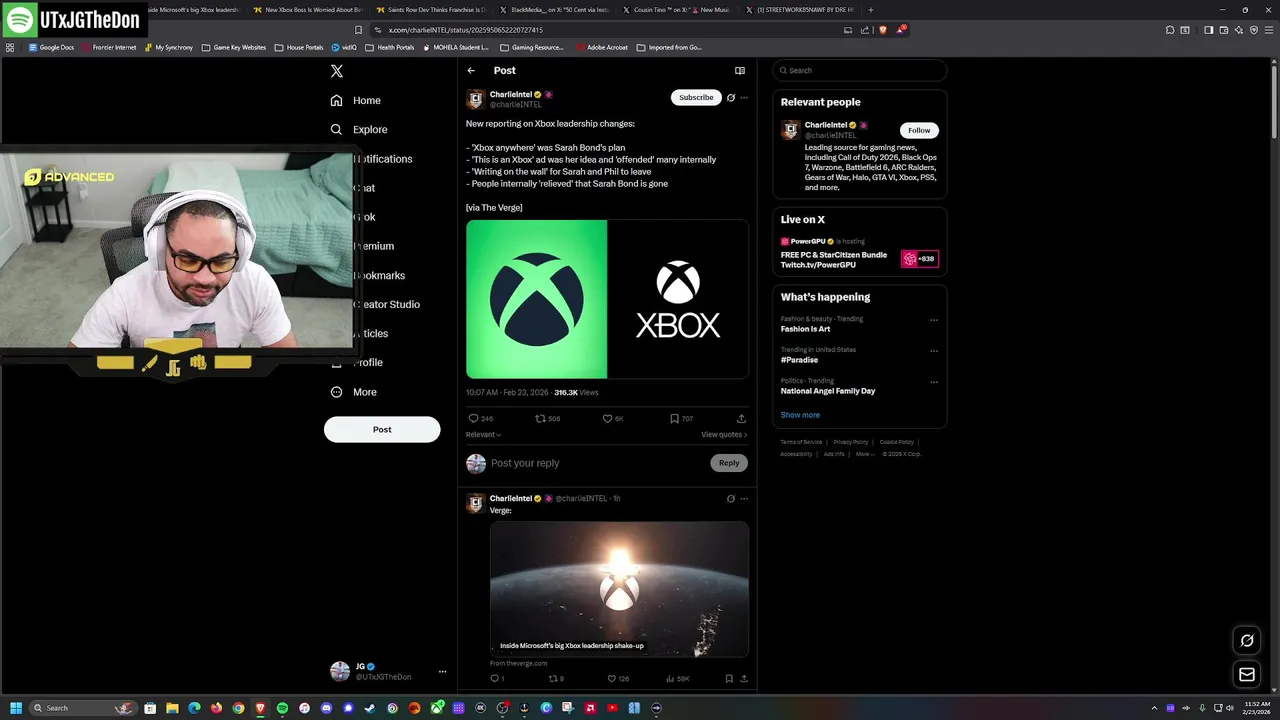Open browser hamburger menu
This screenshot has width=1280, height=720.
tap(1268, 30)
